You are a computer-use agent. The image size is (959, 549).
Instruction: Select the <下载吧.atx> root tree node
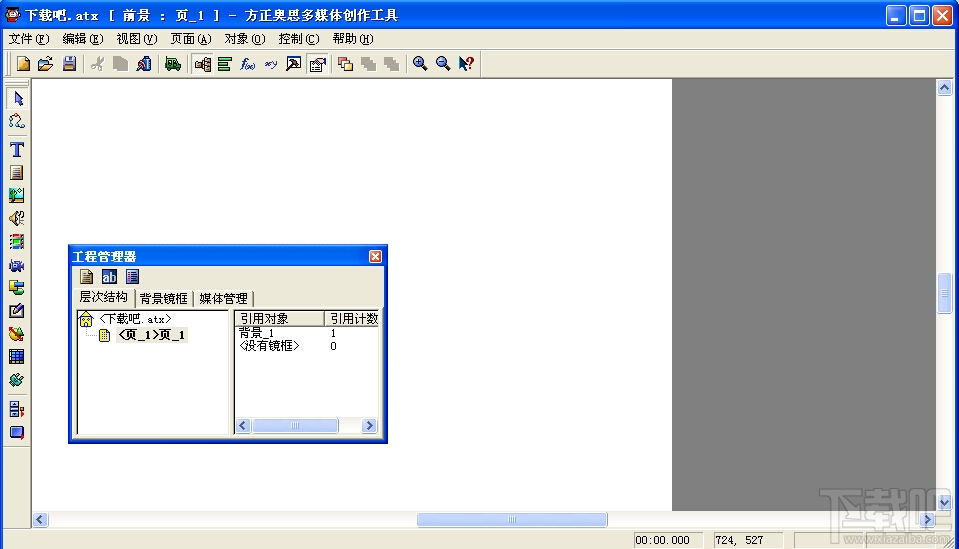click(135, 319)
